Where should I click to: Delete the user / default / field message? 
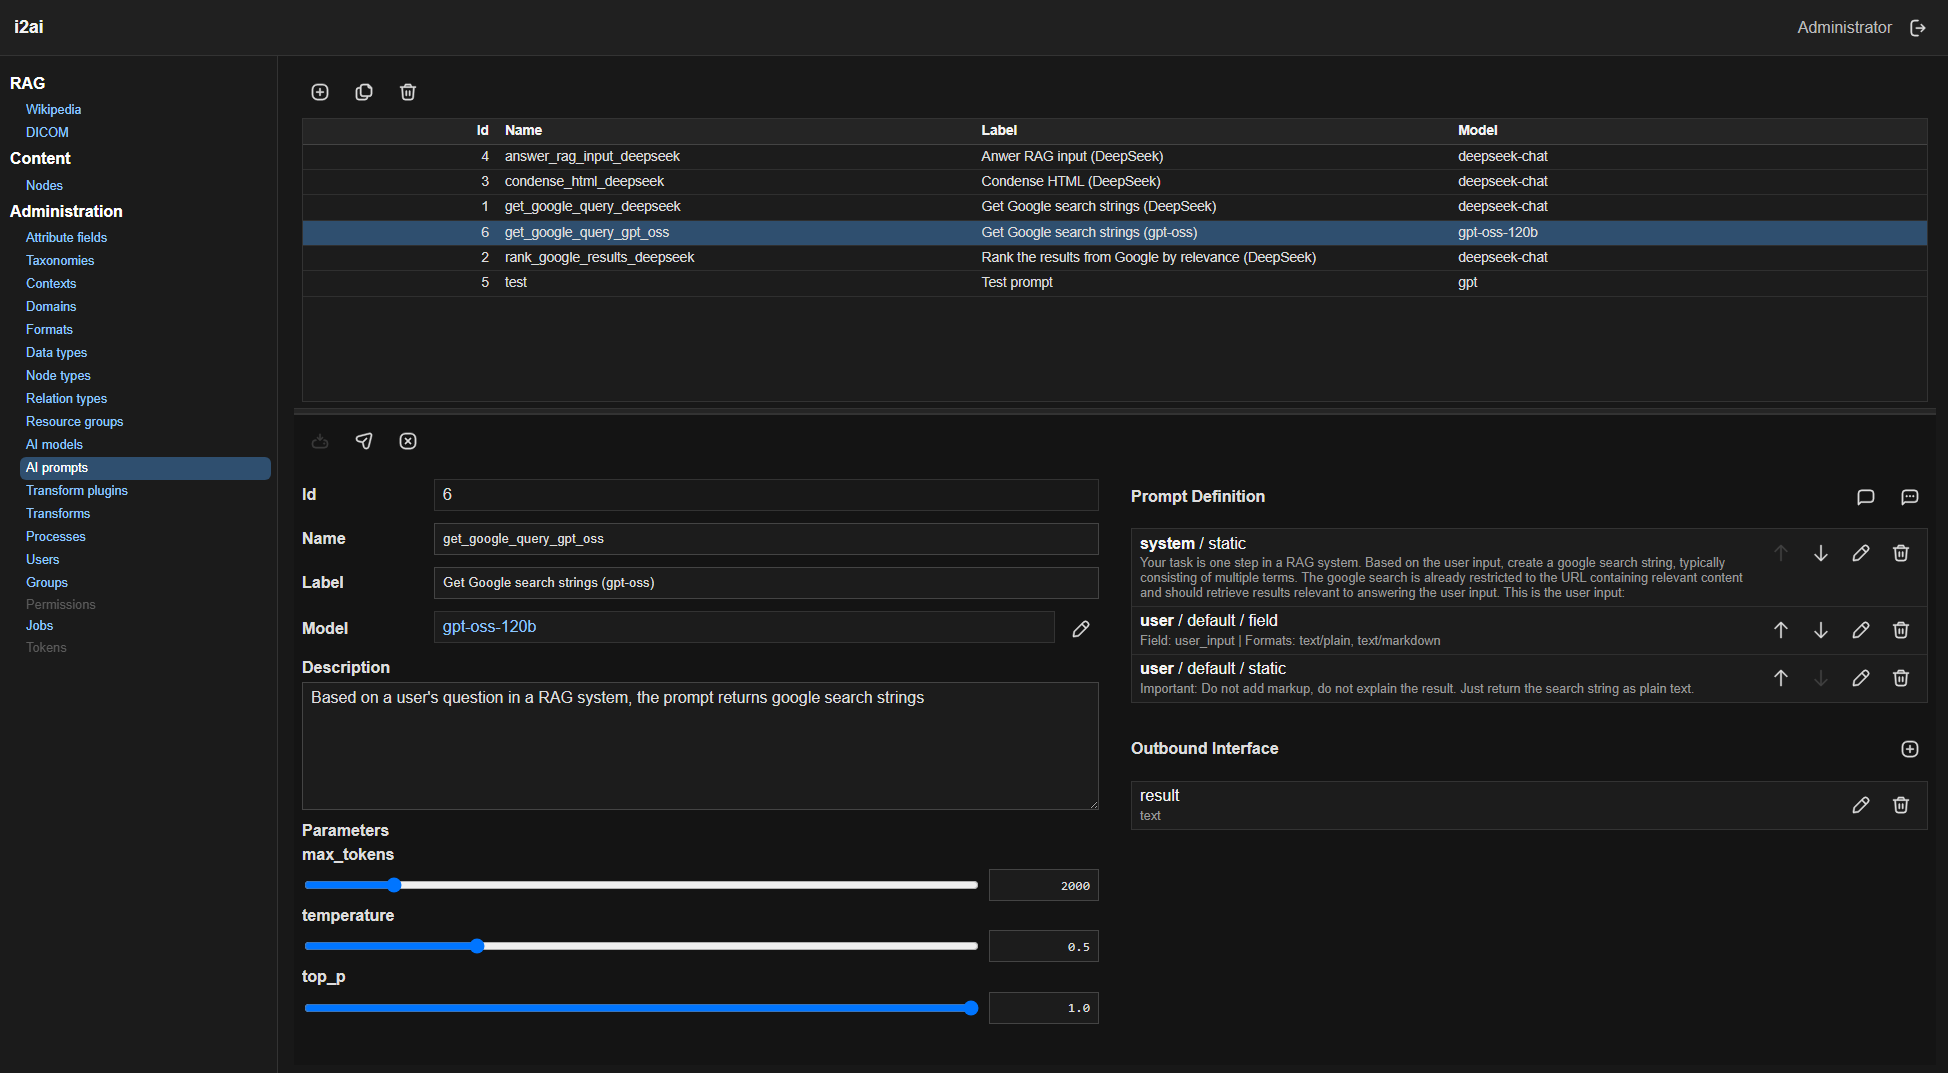(x=1901, y=630)
